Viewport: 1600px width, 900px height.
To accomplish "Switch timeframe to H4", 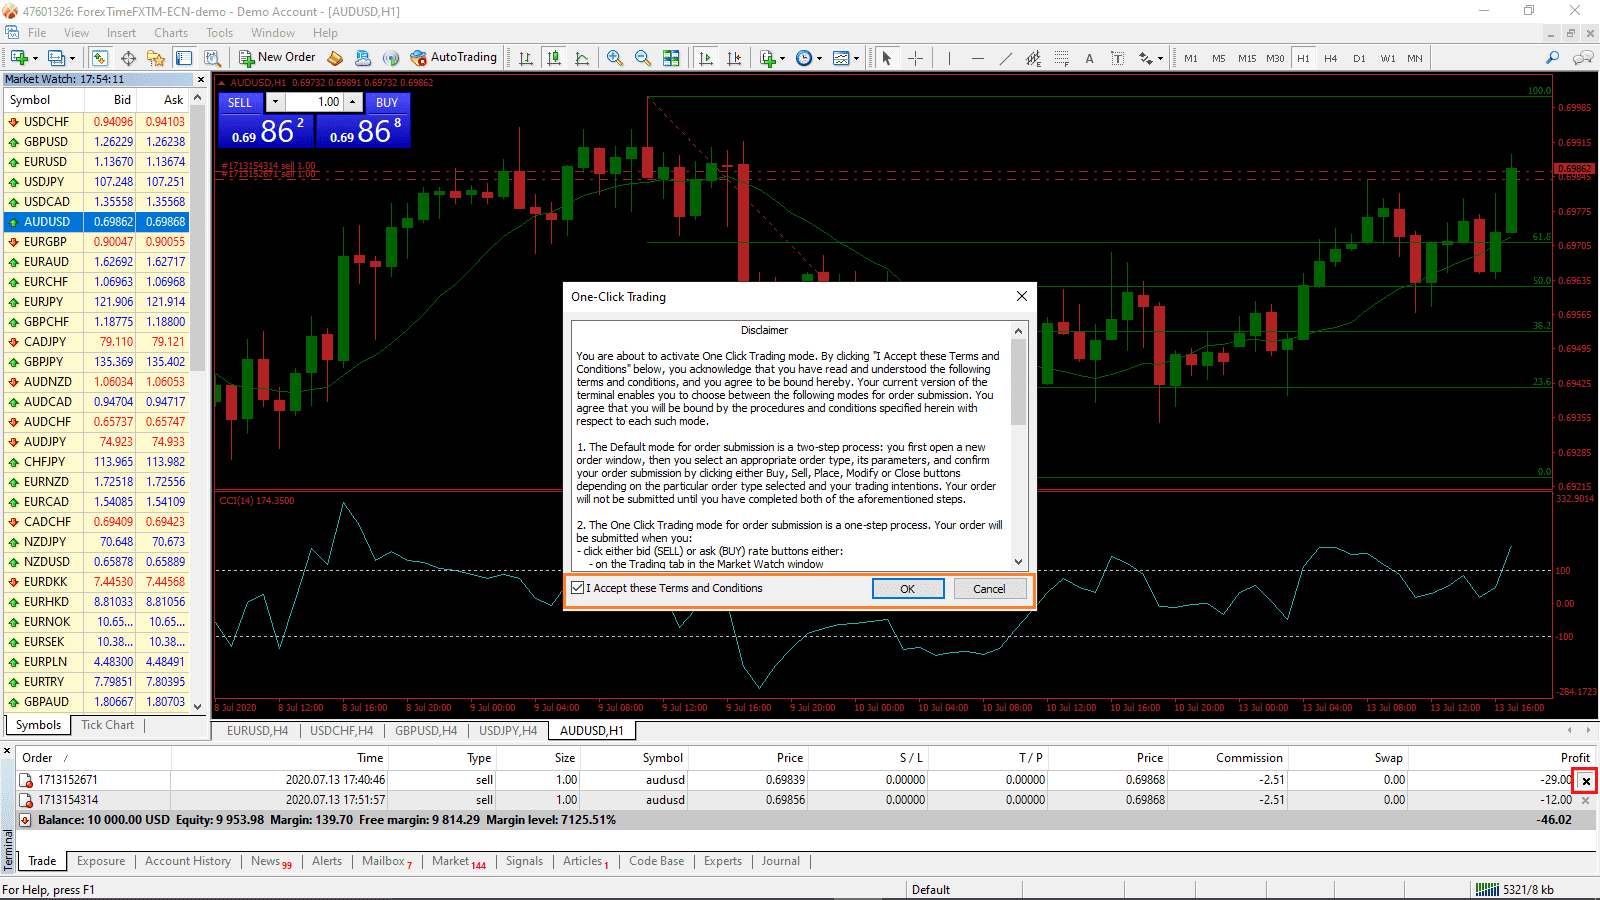I will coord(1331,58).
